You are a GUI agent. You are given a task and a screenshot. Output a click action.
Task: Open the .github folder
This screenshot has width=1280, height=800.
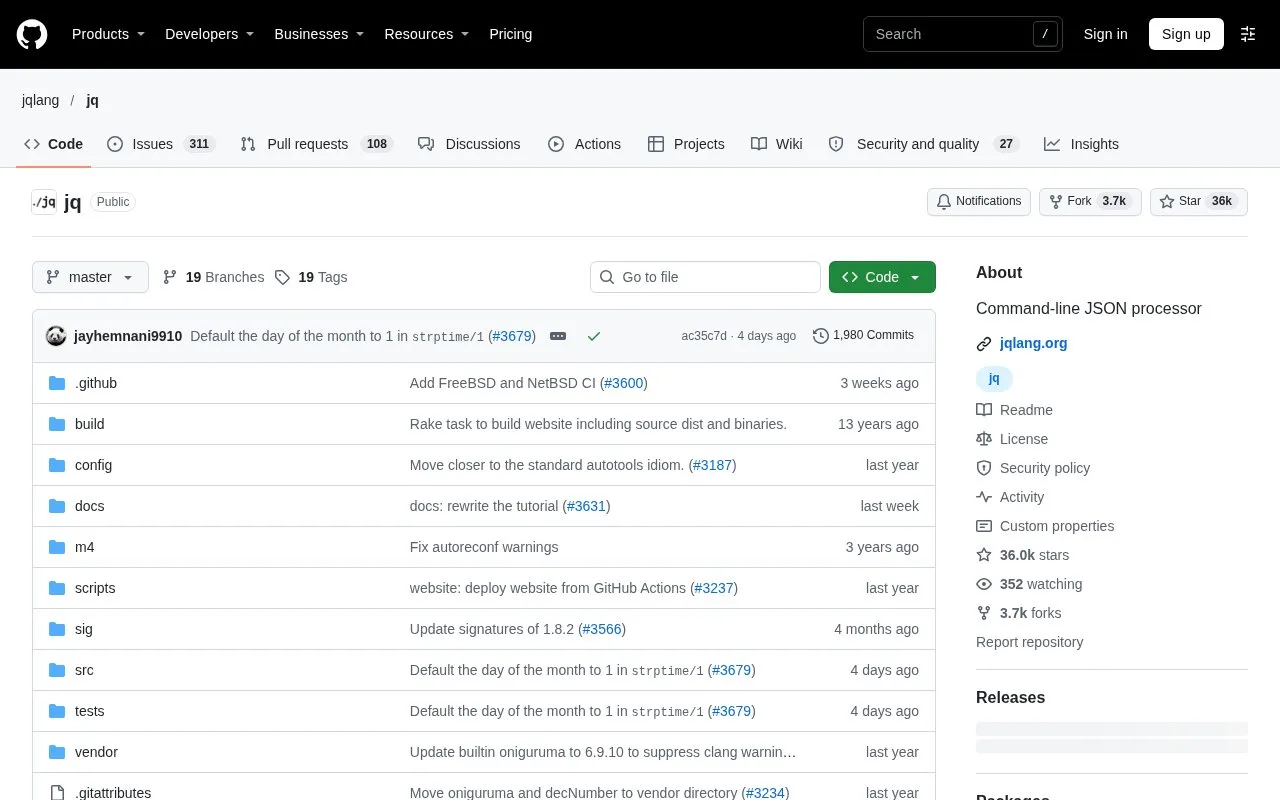coord(96,383)
